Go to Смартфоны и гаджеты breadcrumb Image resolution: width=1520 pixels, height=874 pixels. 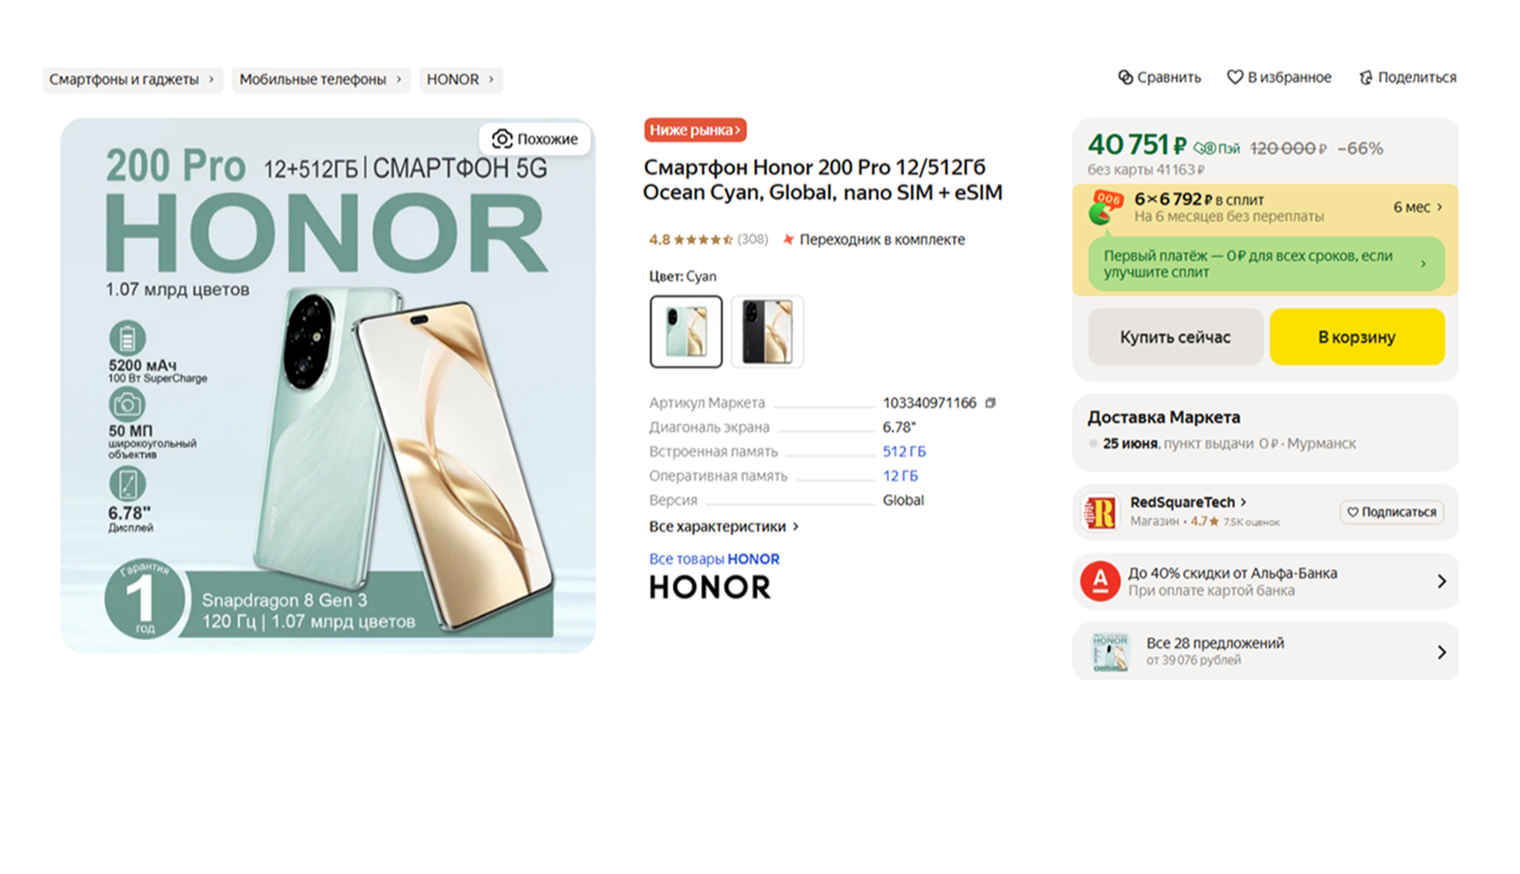[132, 79]
